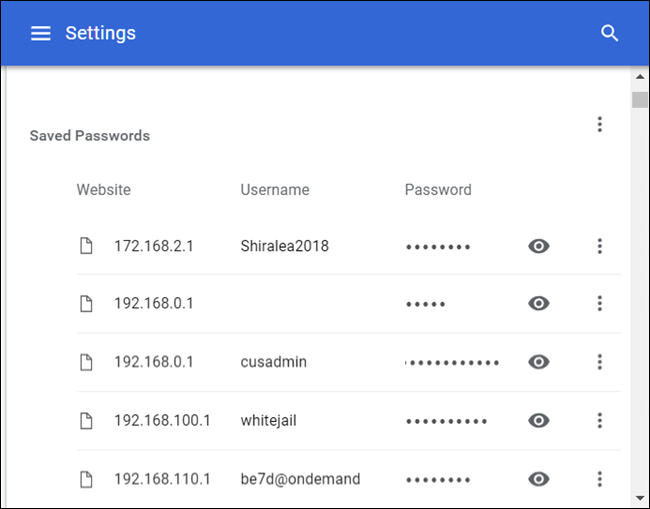Screen dimensions: 650x509
Task: Click the search settings magnifier icon
Action: [x=610, y=33]
